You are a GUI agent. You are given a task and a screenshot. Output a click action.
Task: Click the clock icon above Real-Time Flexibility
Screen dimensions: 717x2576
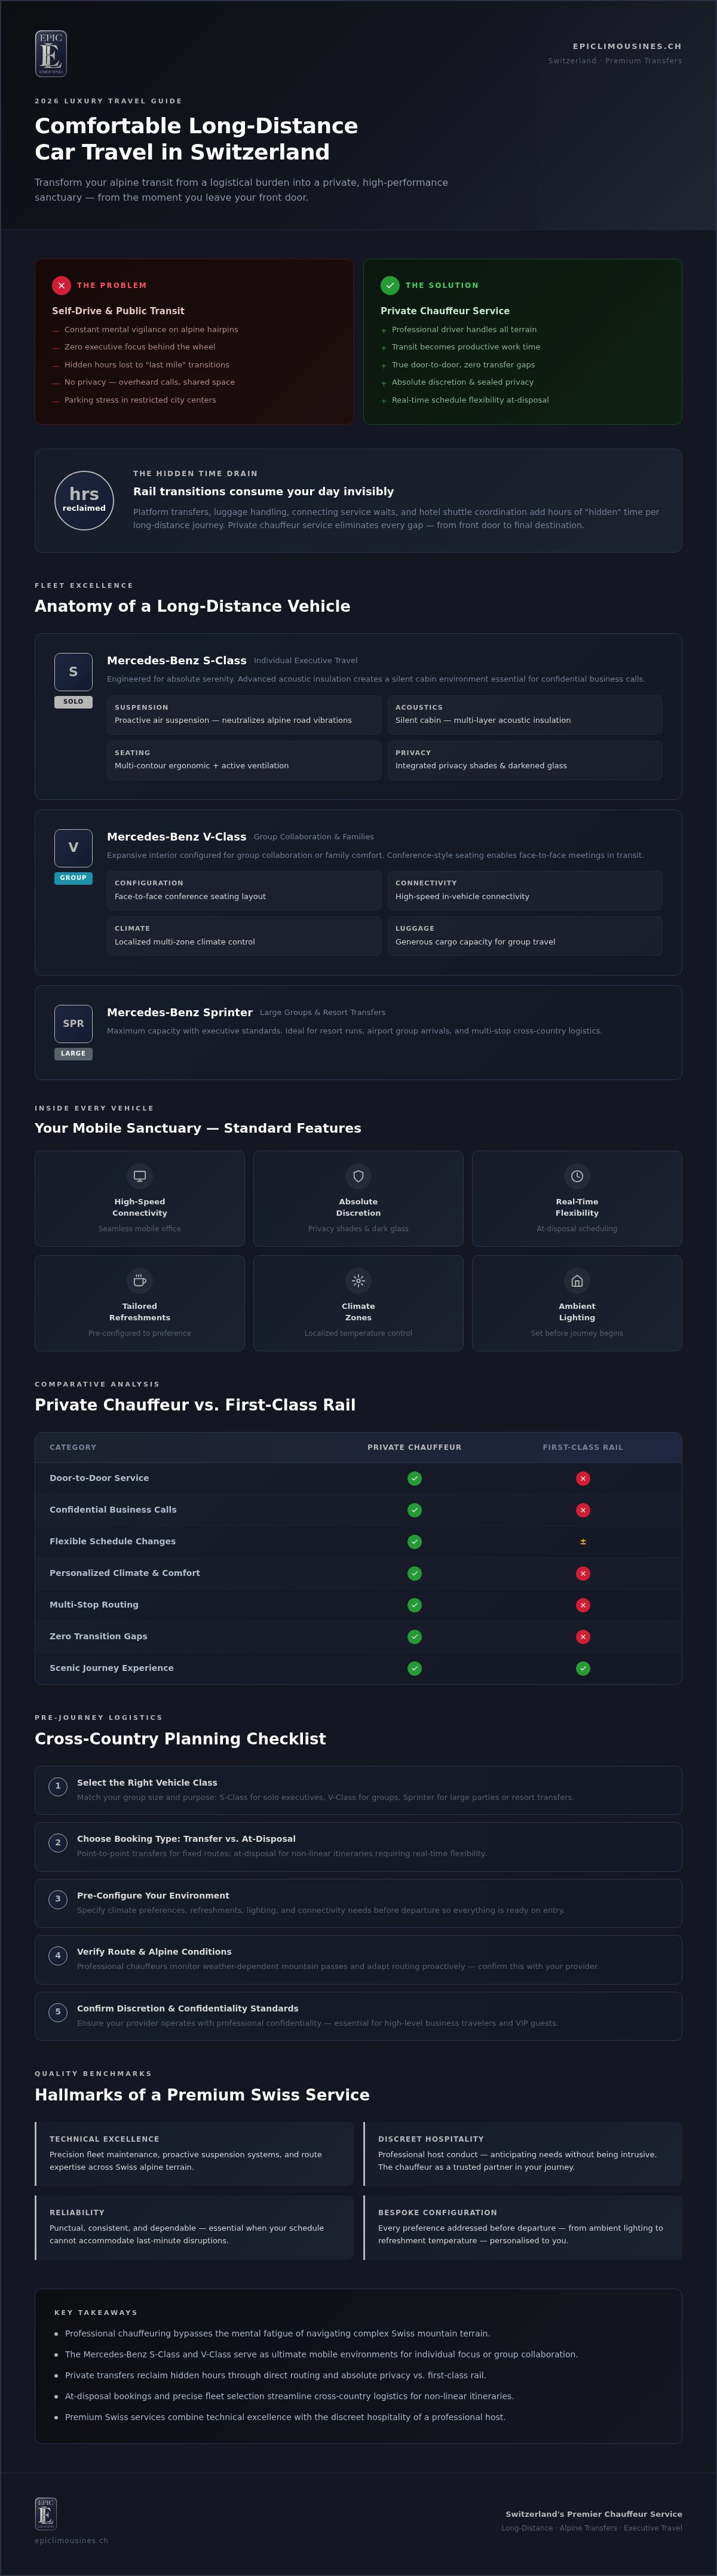(577, 1176)
